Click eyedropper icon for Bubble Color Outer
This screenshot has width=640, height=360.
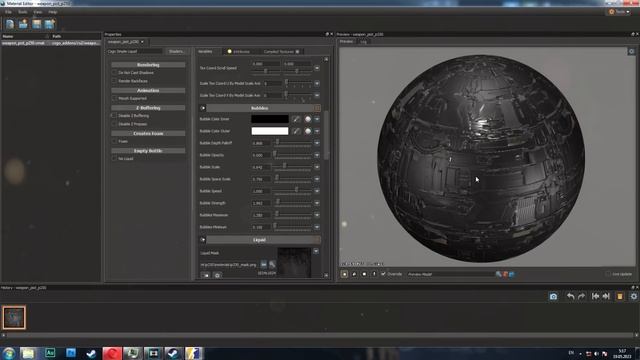click(297, 131)
